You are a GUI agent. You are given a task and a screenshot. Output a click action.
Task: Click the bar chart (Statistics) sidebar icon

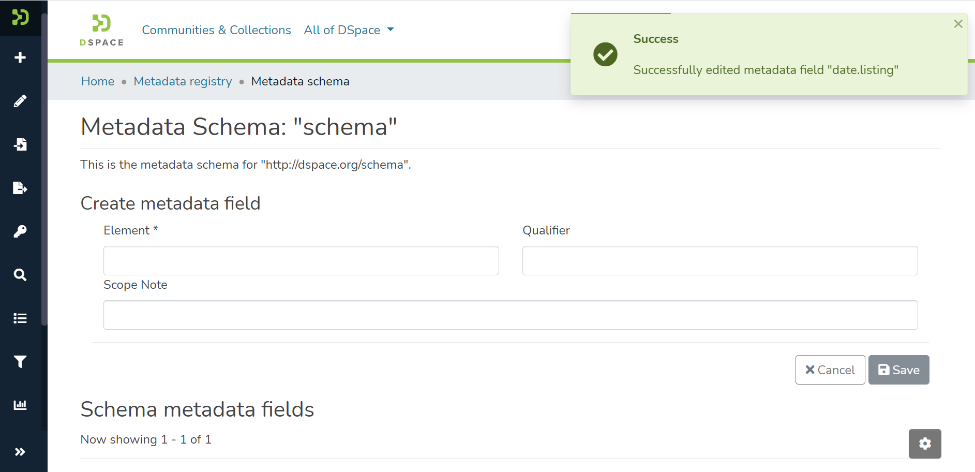point(20,406)
